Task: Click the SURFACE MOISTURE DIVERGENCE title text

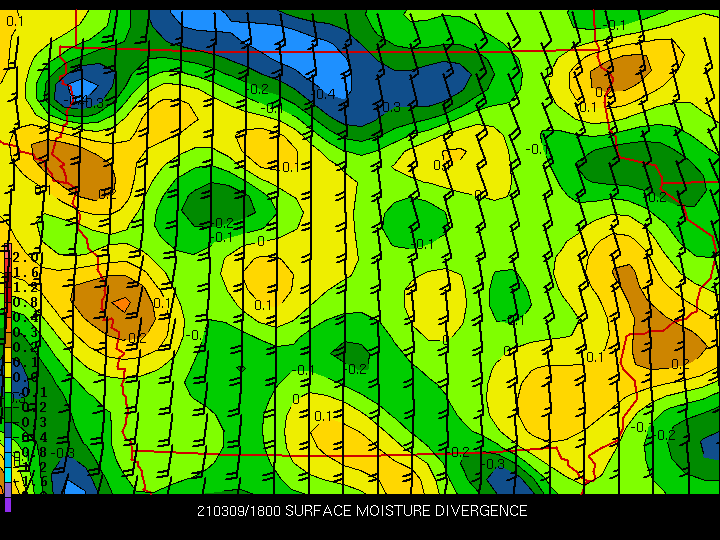Action: click(x=406, y=511)
